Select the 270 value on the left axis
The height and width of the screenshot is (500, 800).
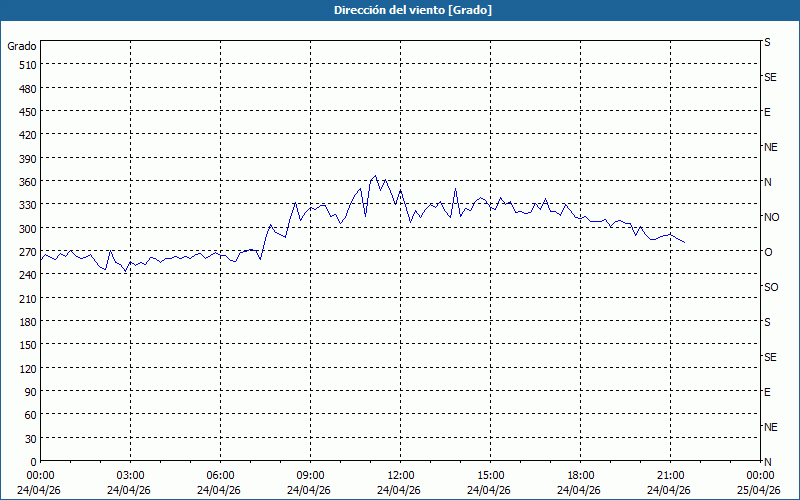click(26, 251)
